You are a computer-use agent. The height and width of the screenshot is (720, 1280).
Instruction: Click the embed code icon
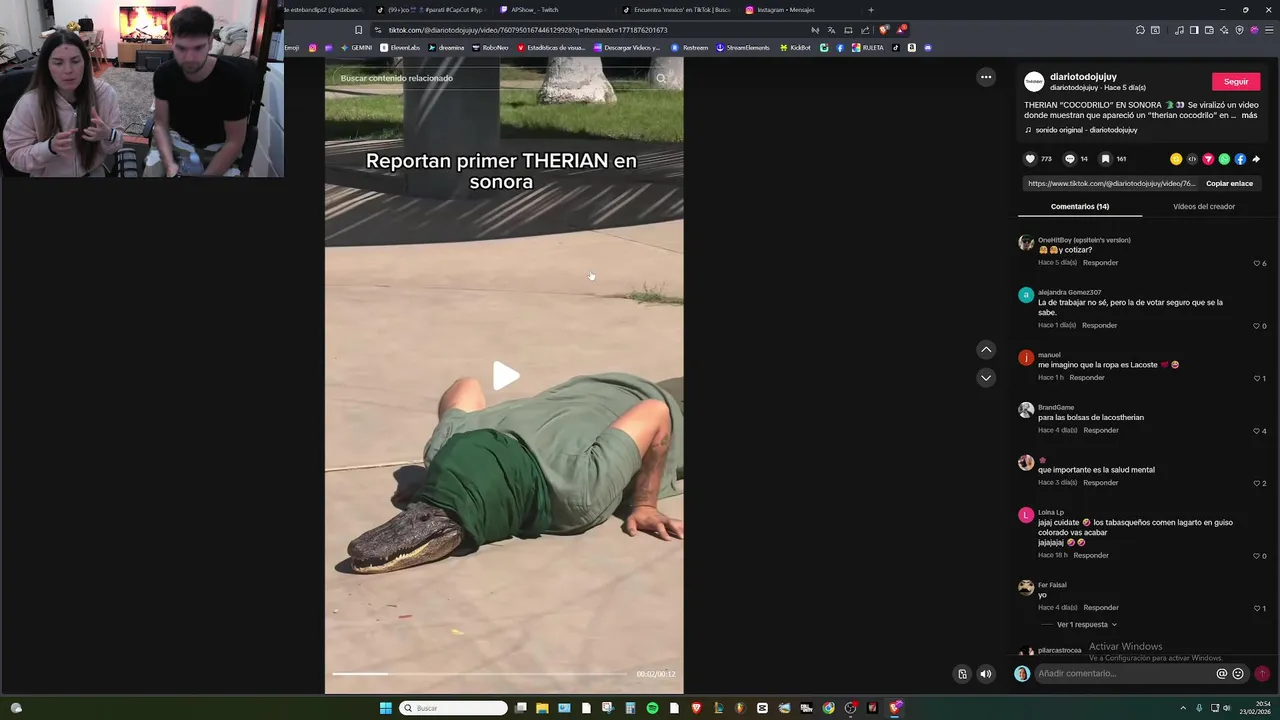1192,159
